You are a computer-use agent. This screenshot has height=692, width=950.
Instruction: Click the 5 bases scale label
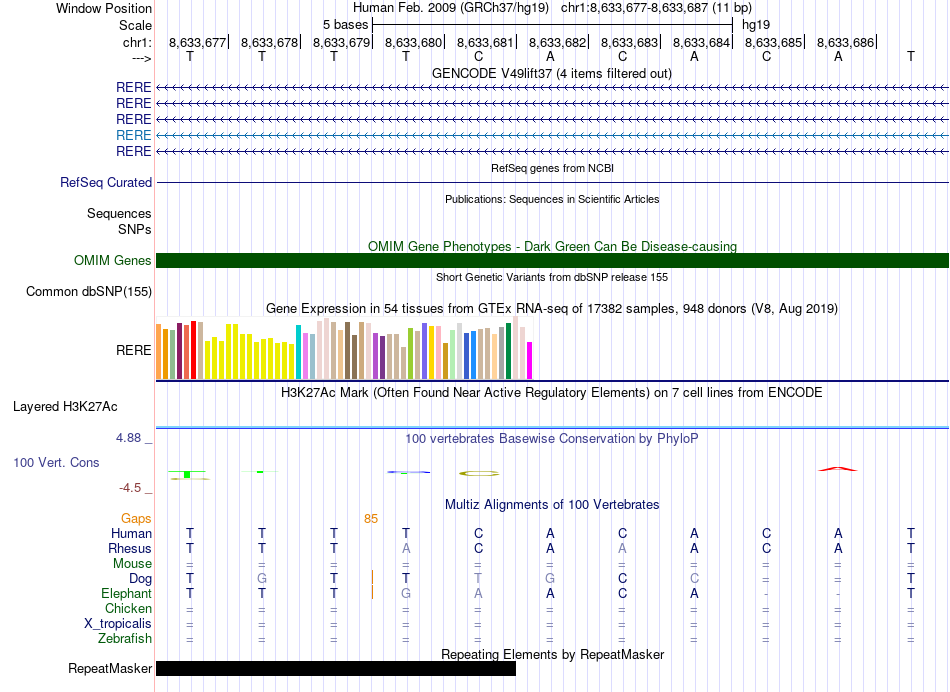(345, 25)
